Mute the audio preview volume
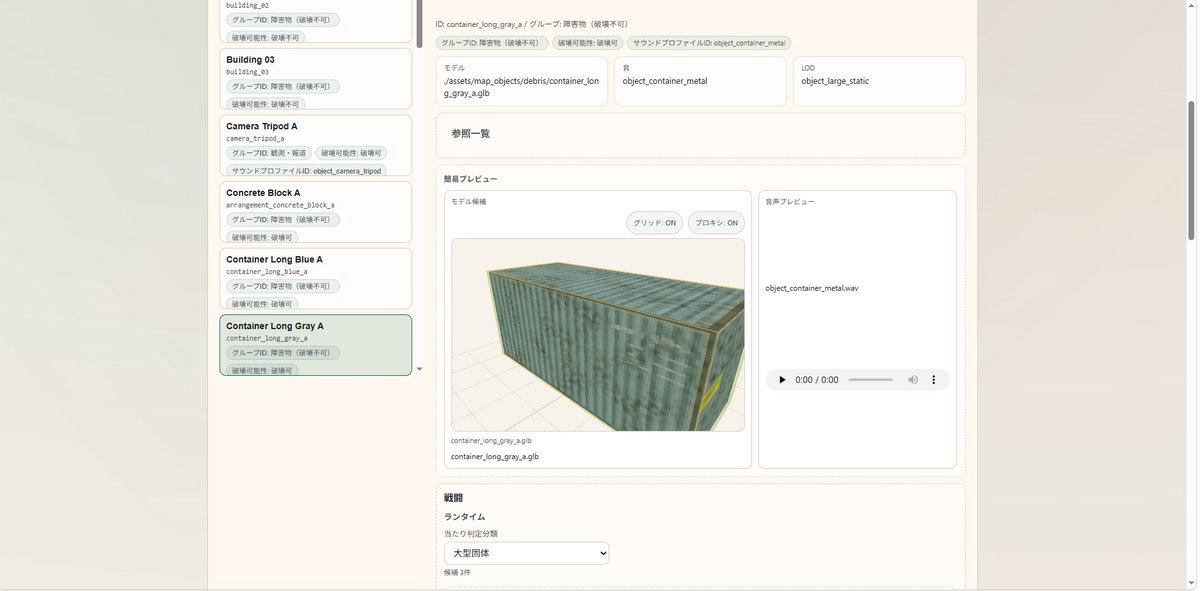The image size is (1200, 591). pyautogui.click(x=913, y=380)
